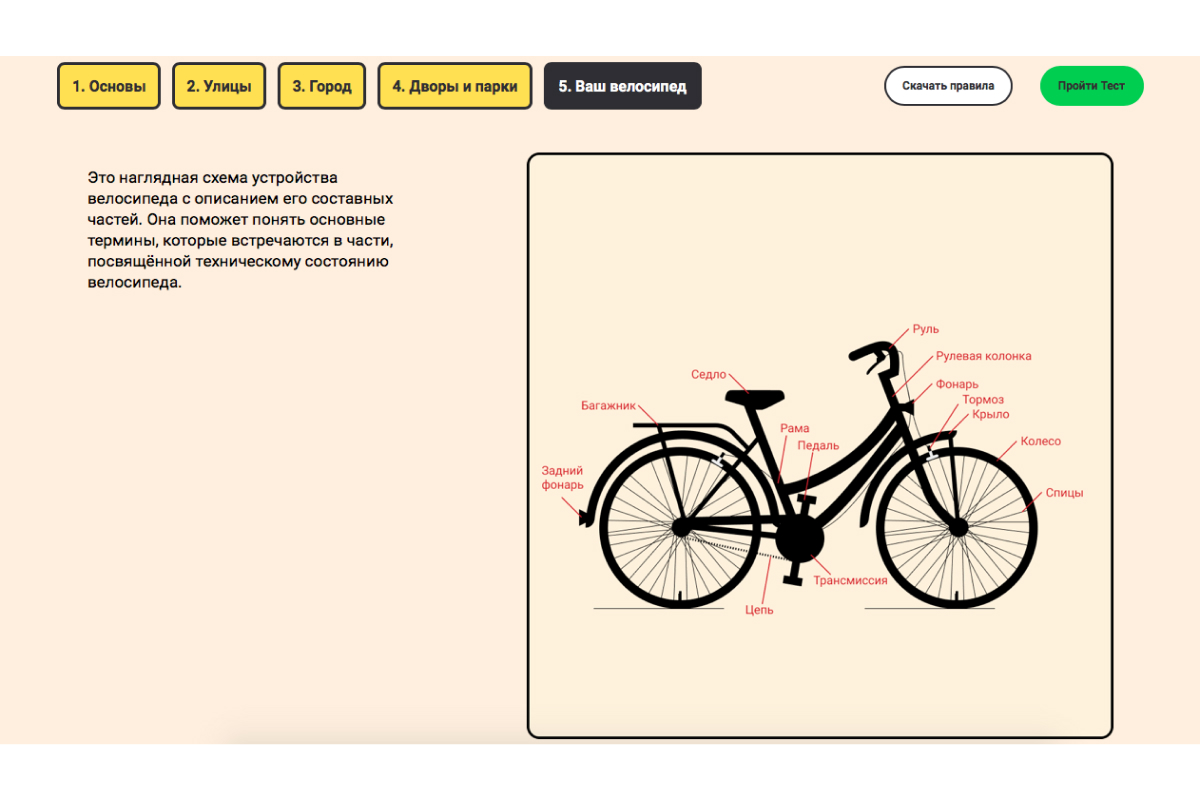Click the 'Колесо' label
Image resolution: width=1200 pixels, height=800 pixels.
click(x=1040, y=441)
